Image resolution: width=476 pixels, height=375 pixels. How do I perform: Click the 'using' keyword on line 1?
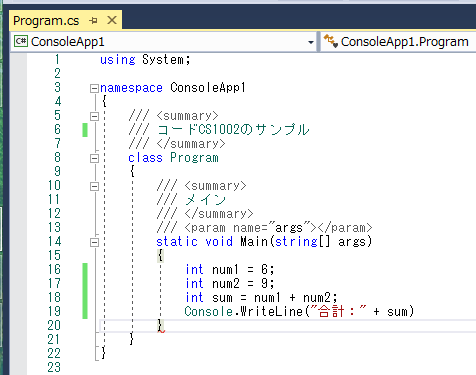pyautogui.click(x=118, y=60)
